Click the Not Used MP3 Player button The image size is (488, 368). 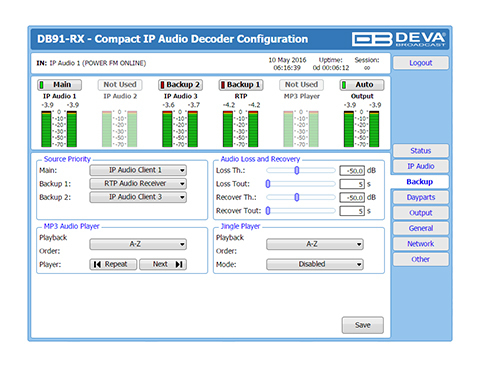301,85
